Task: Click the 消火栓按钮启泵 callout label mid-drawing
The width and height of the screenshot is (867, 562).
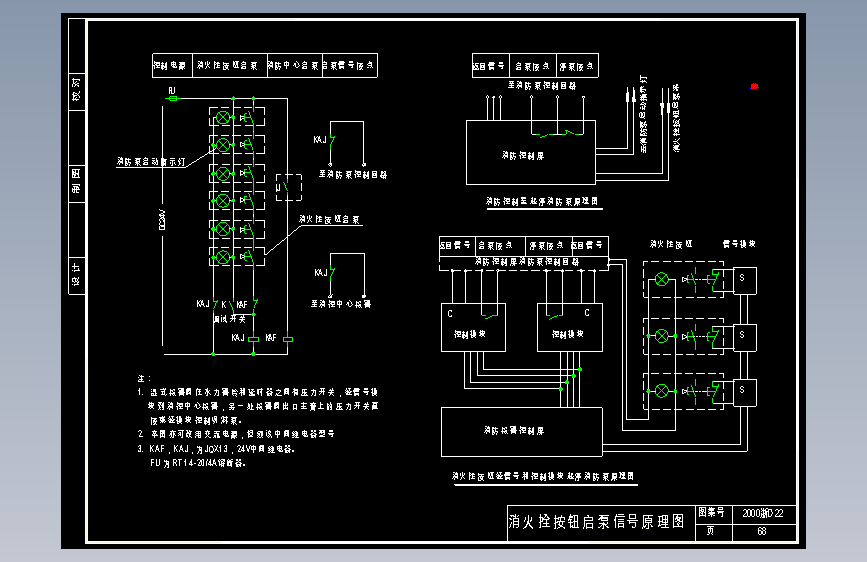Action: pos(330,220)
